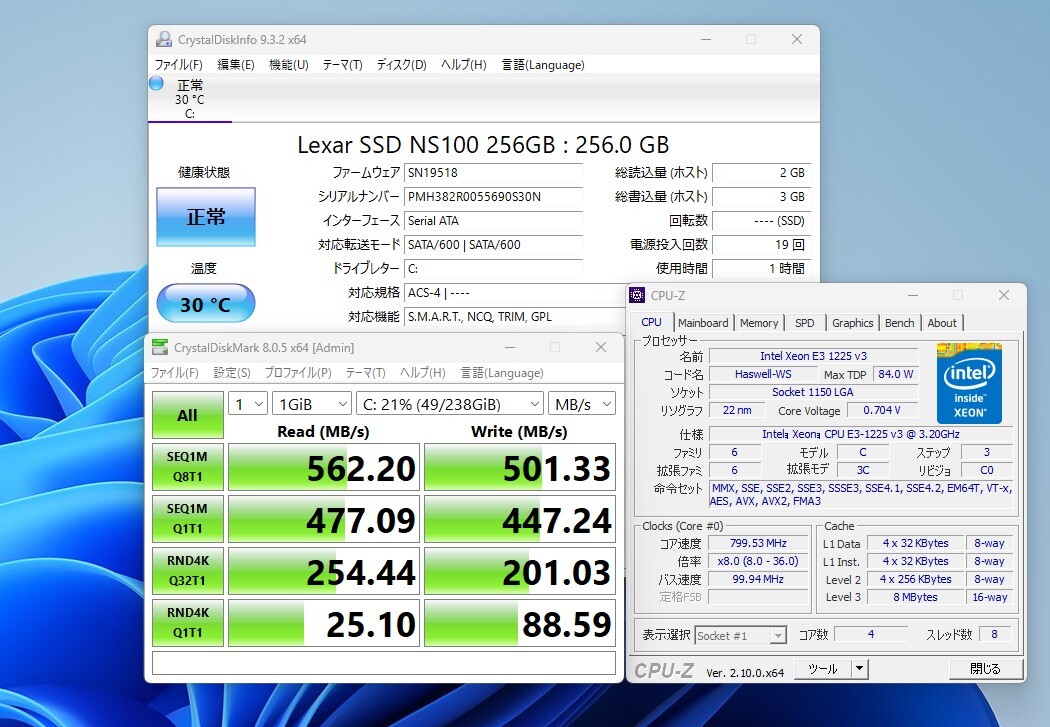Click the blue disk status circle for drive C:
Image resolution: width=1050 pixels, height=727 pixels.
[x=156, y=84]
